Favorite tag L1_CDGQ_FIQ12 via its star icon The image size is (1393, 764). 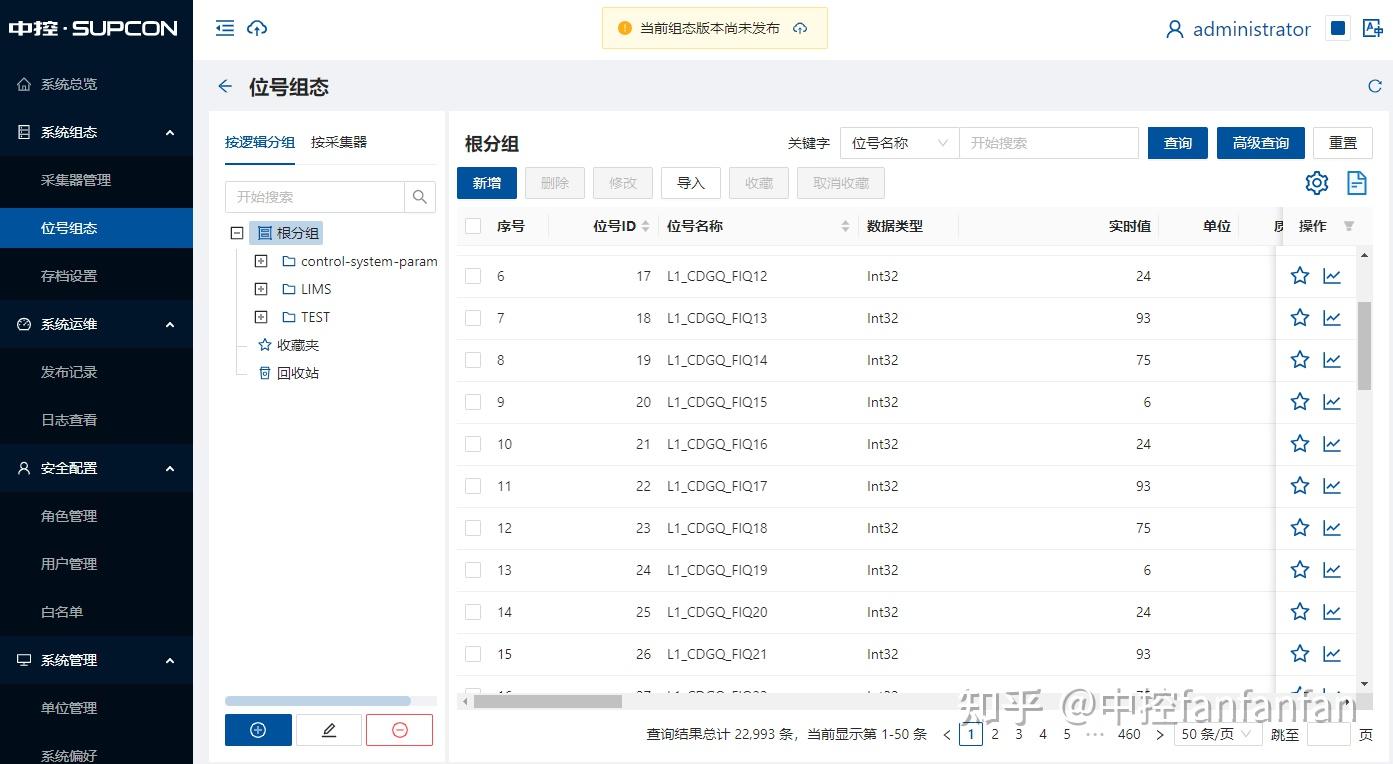click(x=1299, y=275)
